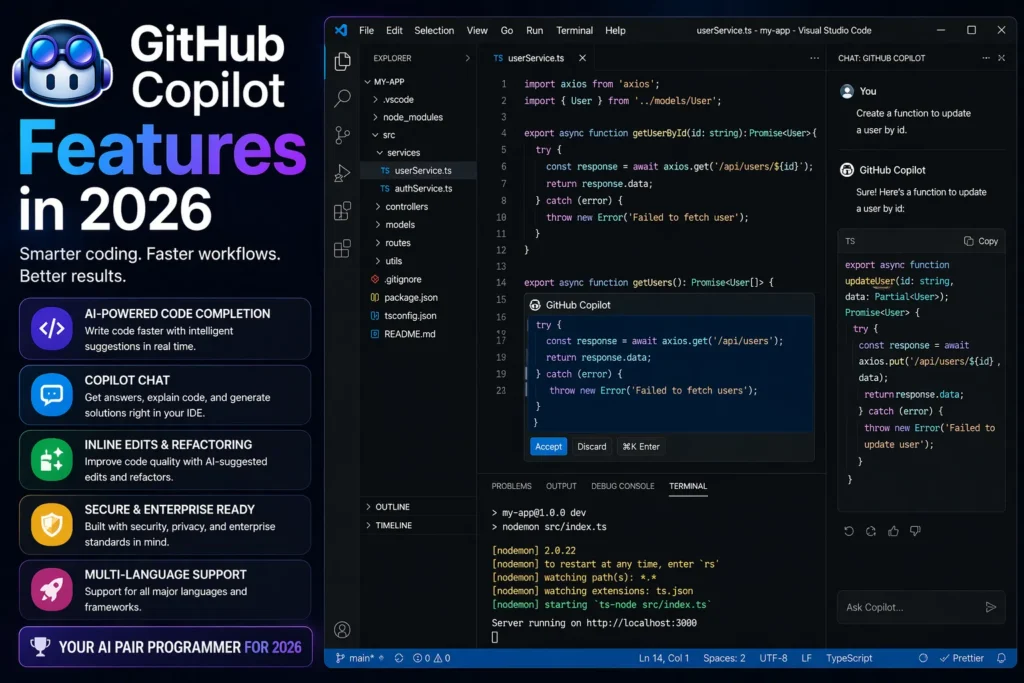
Task: Open the Run menu
Action: coord(534,30)
